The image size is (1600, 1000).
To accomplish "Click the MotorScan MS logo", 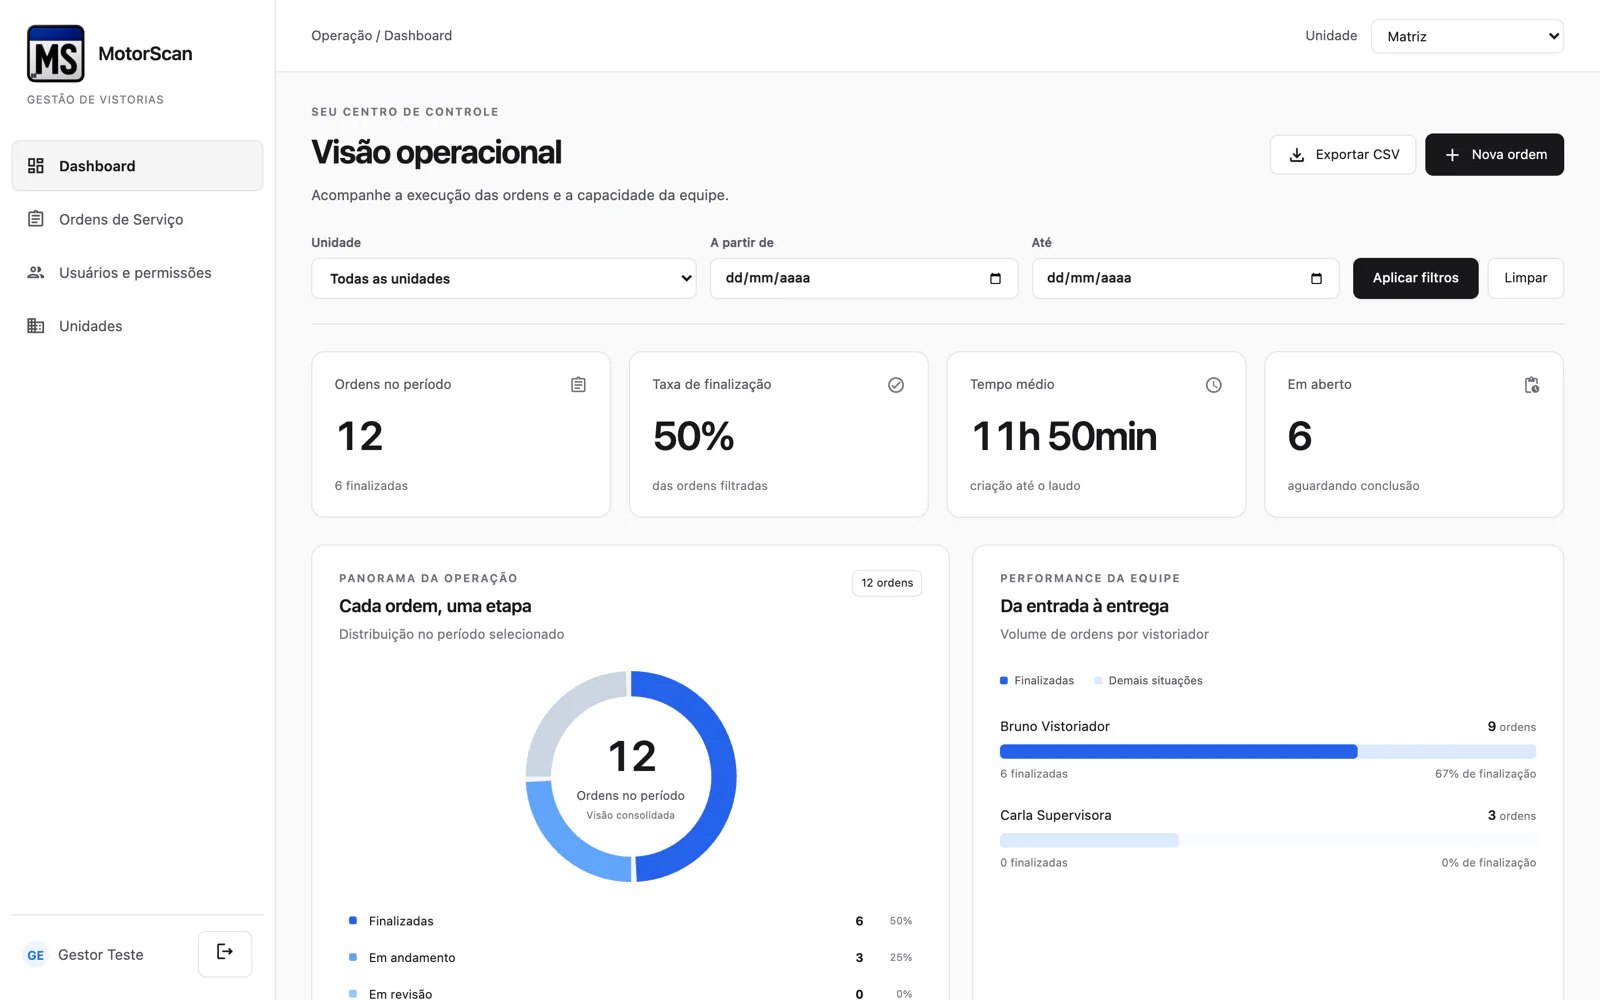I will (56, 54).
